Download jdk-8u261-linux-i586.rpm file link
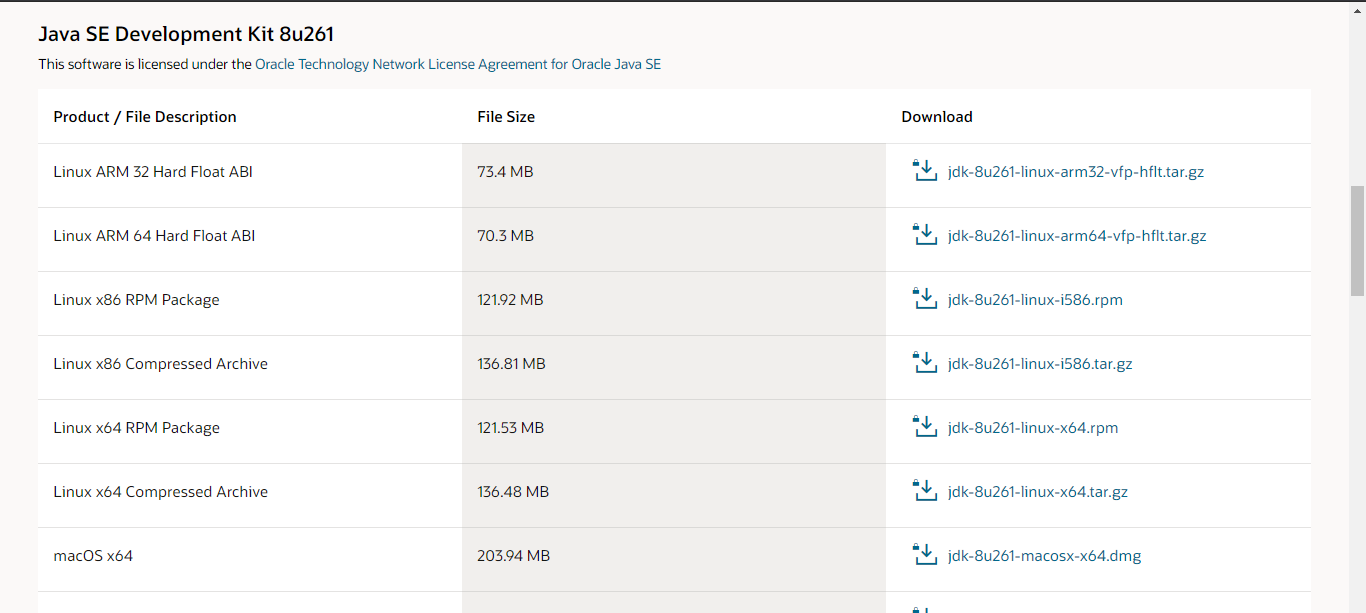Viewport: 1366px width, 613px height. pos(1035,300)
